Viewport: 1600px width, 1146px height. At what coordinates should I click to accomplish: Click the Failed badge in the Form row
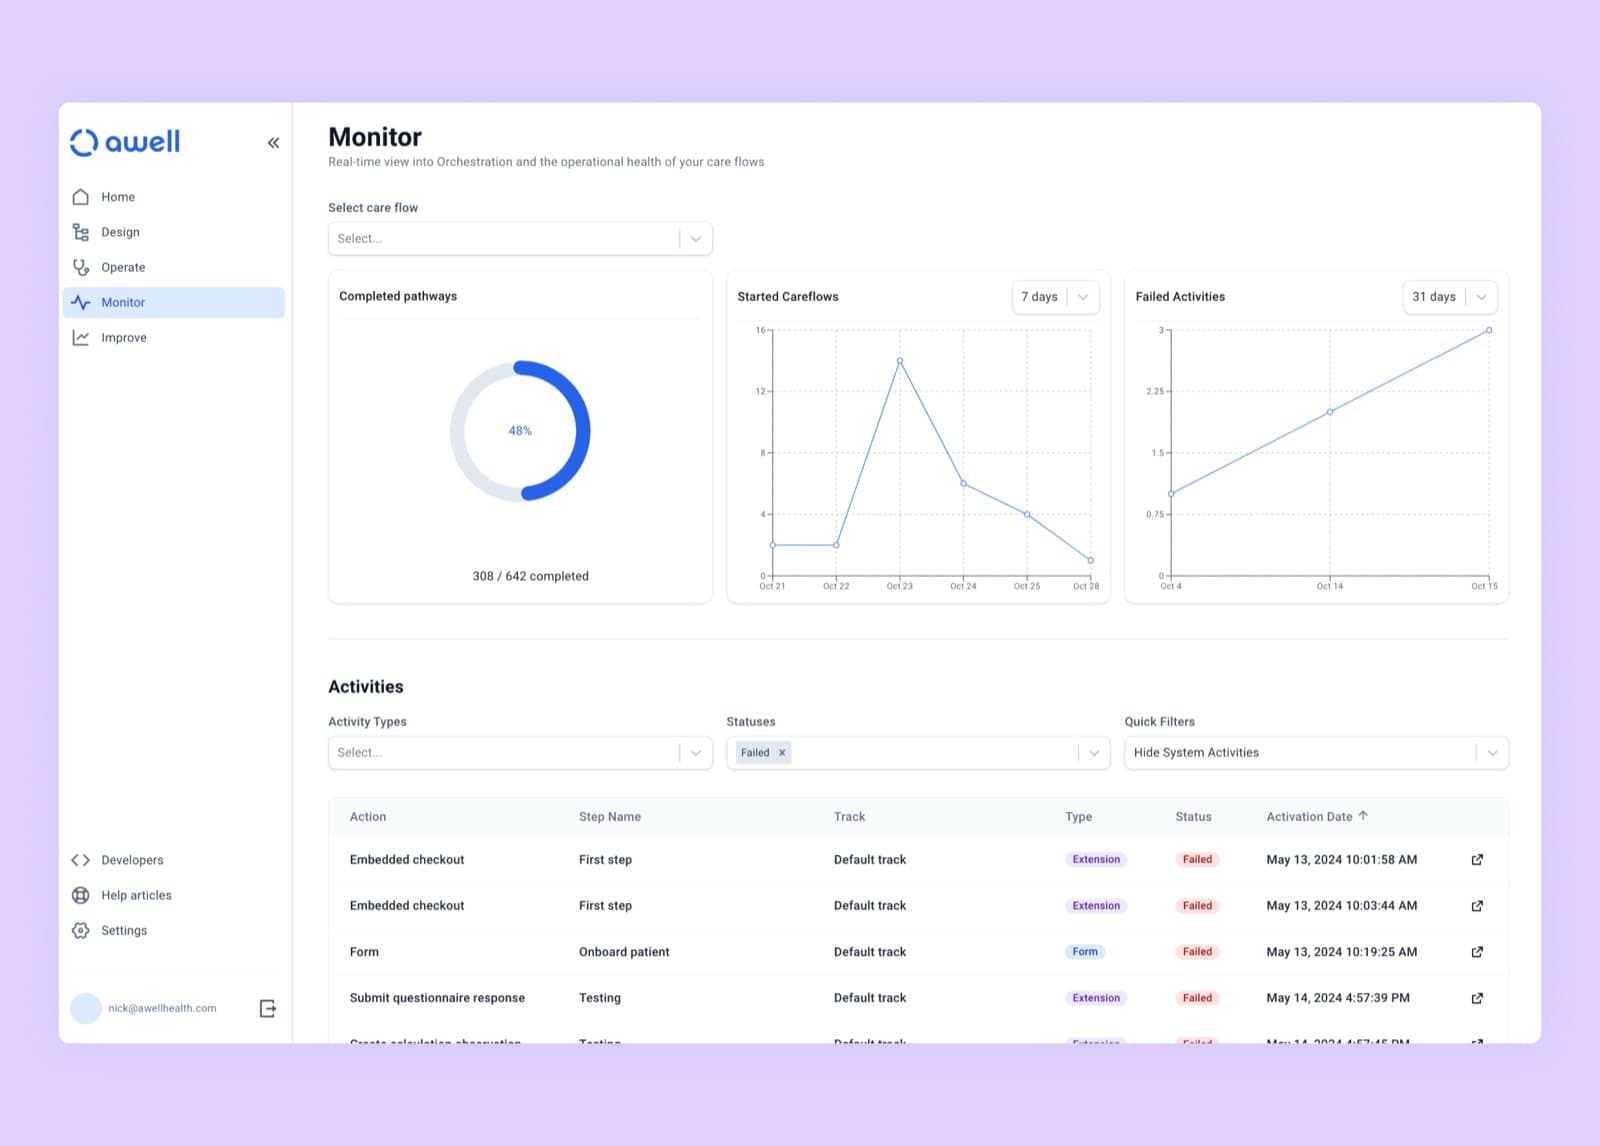1197,952
